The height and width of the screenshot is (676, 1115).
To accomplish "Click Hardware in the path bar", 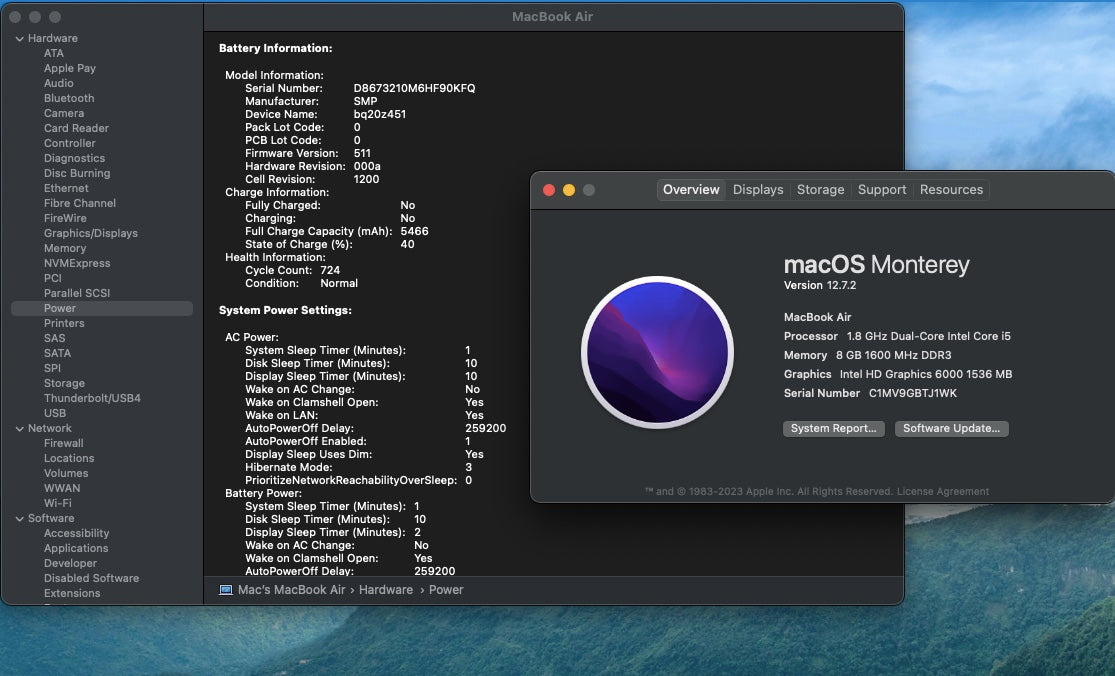I will point(386,590).
